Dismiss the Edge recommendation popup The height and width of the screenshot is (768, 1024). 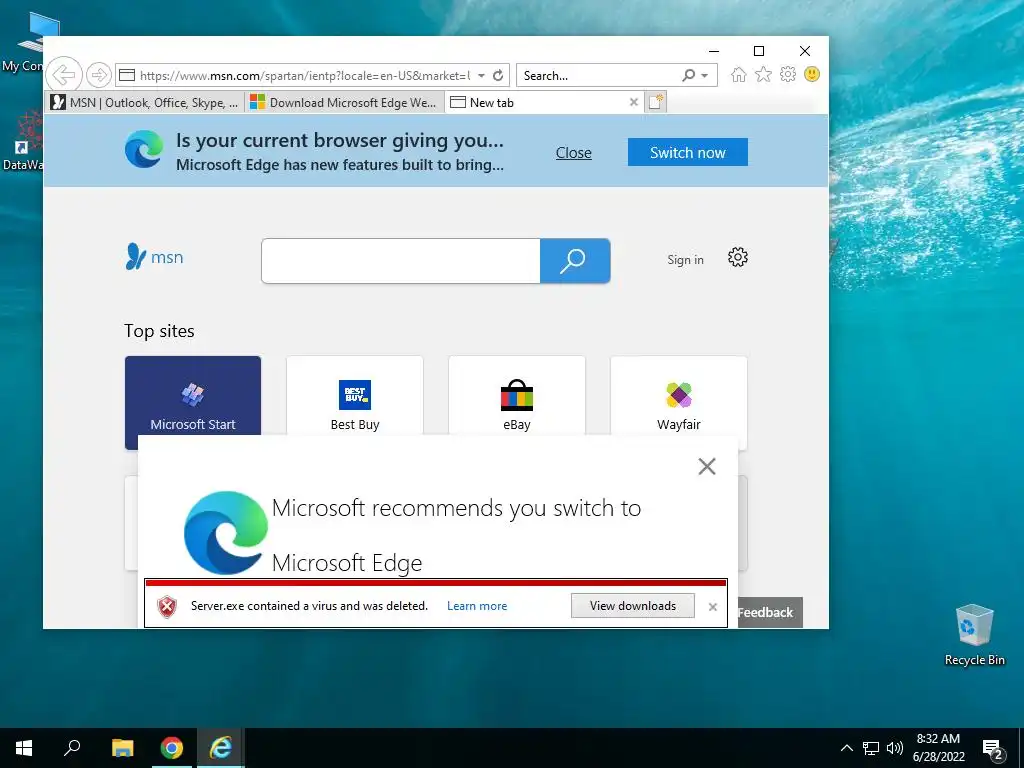[x=707, y=466]
